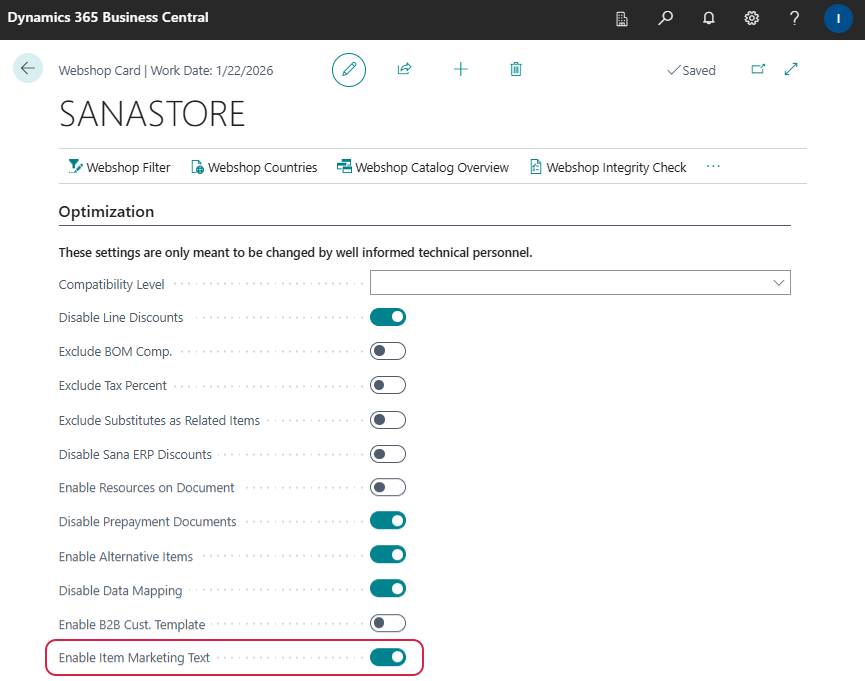Image resolution: width=865 pixels, height=681 pixels.
Task: Open user account avatar
Action: [x=838, y=19]
